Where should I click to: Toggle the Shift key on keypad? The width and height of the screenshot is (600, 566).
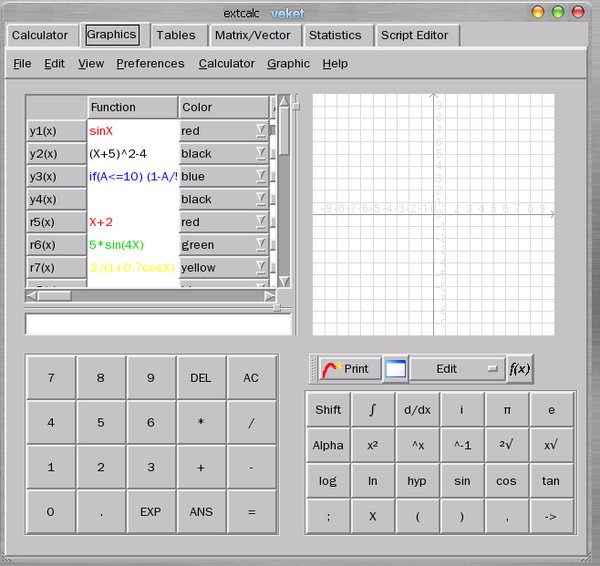tap(328, 409)
